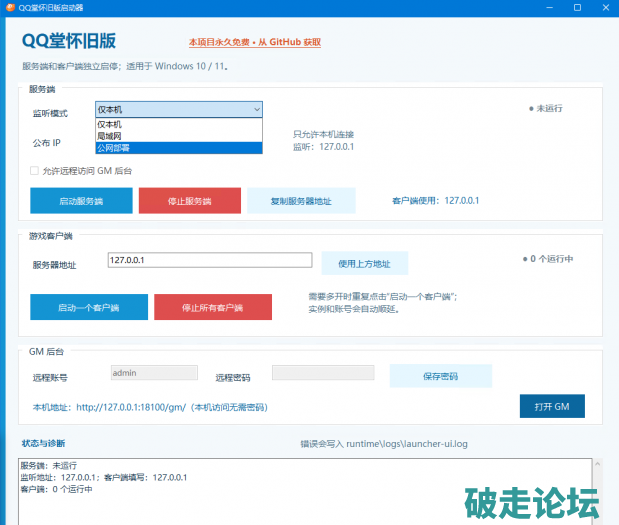Click the 监听: 127.0.0.1 text
The width and height of the screenshot is (619, 525).
click(323, 147)
